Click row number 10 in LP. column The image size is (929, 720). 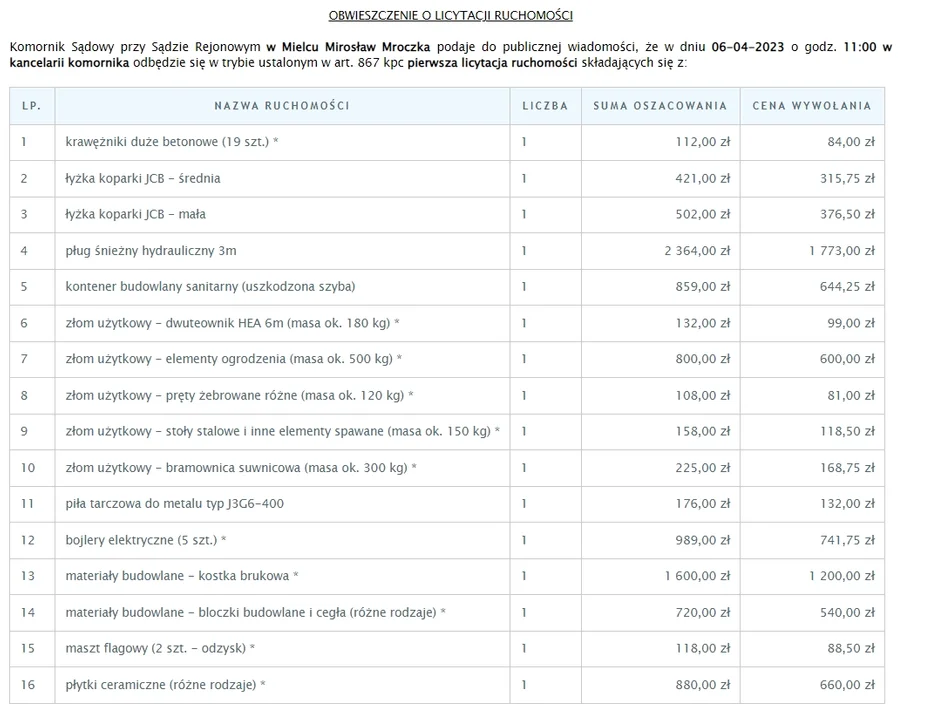[x=28, y=468]
